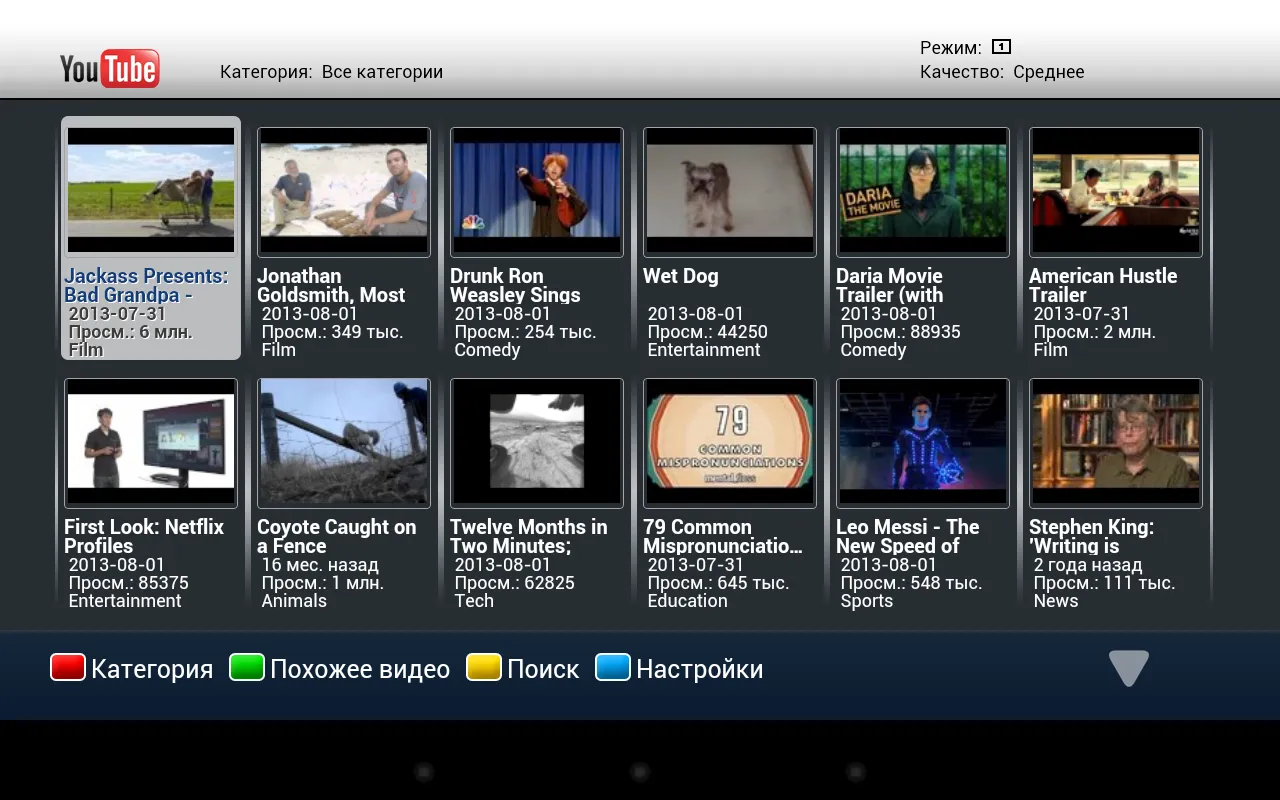Click the "Sports" category under Leo Messi
1280x800 pixels.
[x=867, y=601]
